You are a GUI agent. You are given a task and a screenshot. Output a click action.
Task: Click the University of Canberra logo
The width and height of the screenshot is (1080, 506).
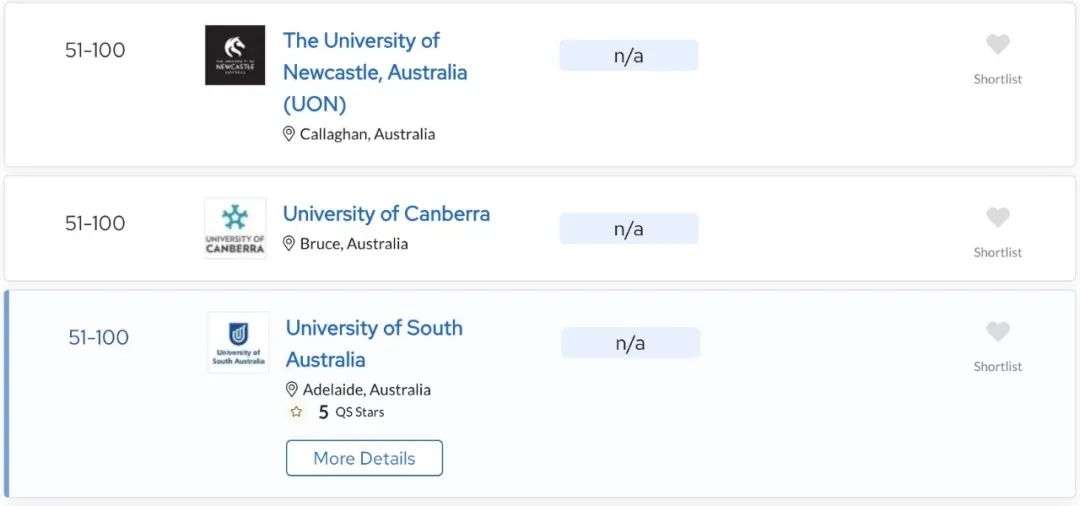[235, 229]
